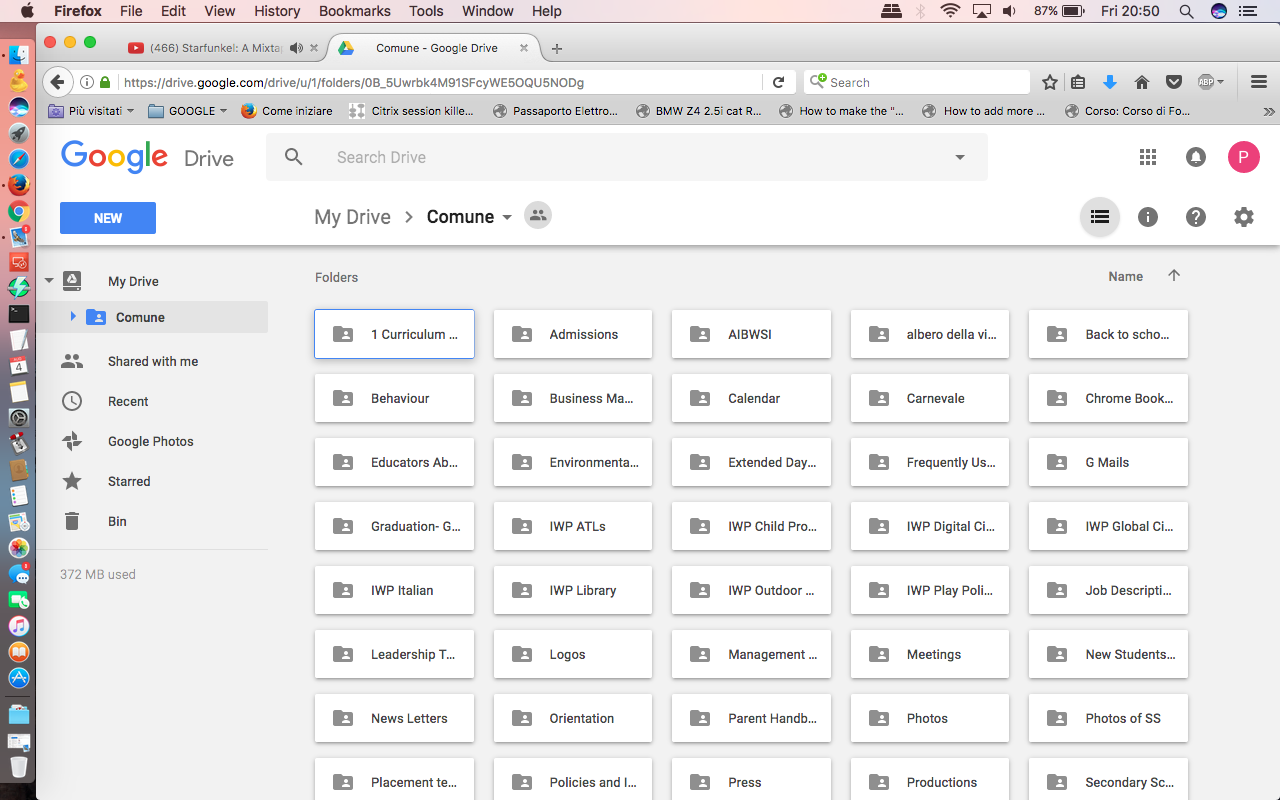Open Spotlight search in menu bar

(1186, 11)
